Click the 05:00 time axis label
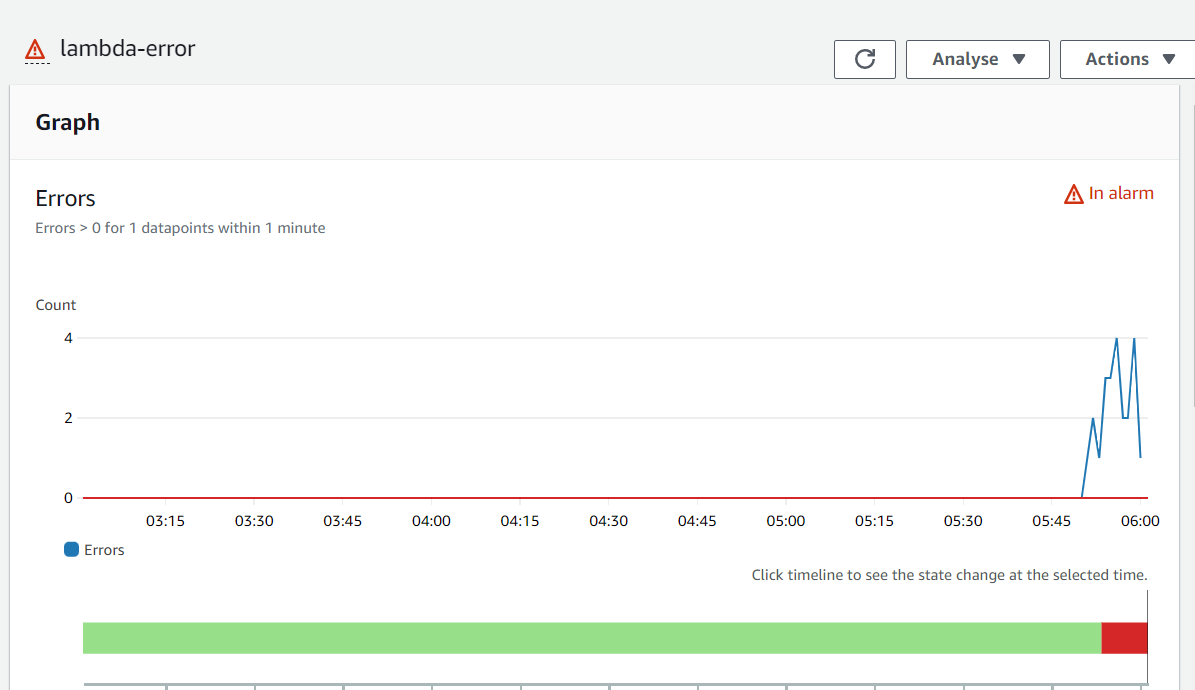This screenshot has height=690, width=1195. coord(785,522)
